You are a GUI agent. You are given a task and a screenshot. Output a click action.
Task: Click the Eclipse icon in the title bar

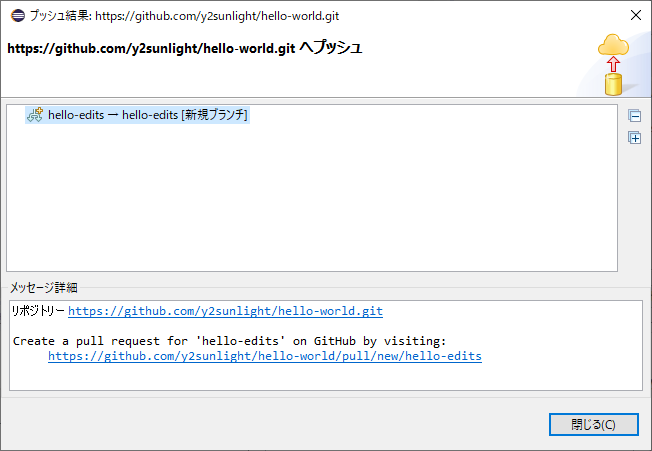tap(13, 15)
